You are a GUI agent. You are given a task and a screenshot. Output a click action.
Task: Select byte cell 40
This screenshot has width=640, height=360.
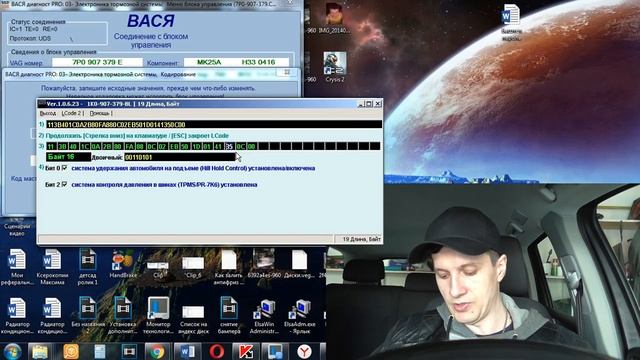[x=73, y=146]
